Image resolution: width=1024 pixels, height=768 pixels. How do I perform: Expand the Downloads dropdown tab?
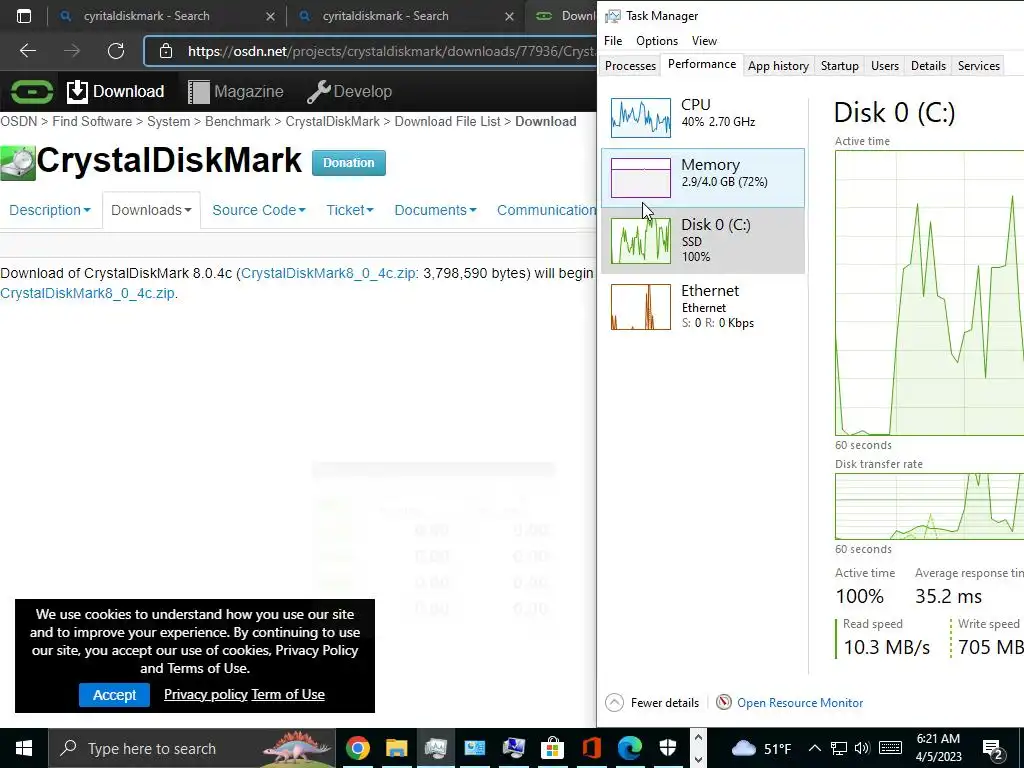[151, 210]
